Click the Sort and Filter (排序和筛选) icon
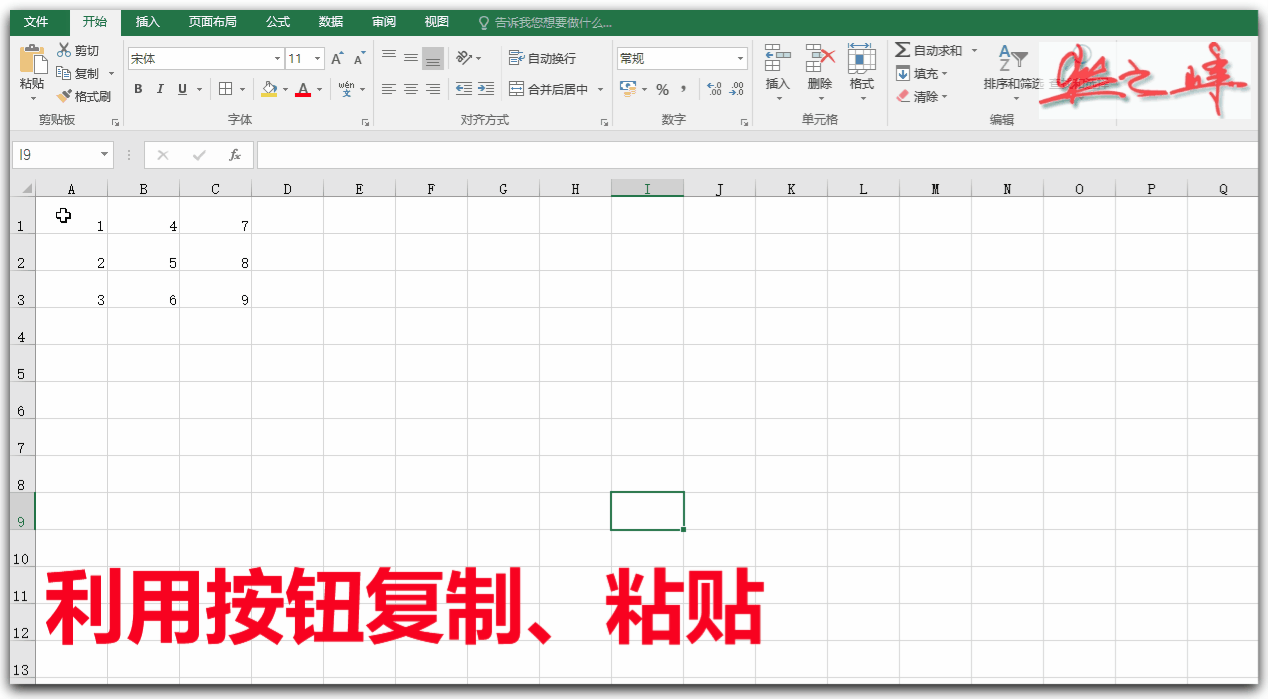This screenshot has width=1268, height=699. (1014, 59)
